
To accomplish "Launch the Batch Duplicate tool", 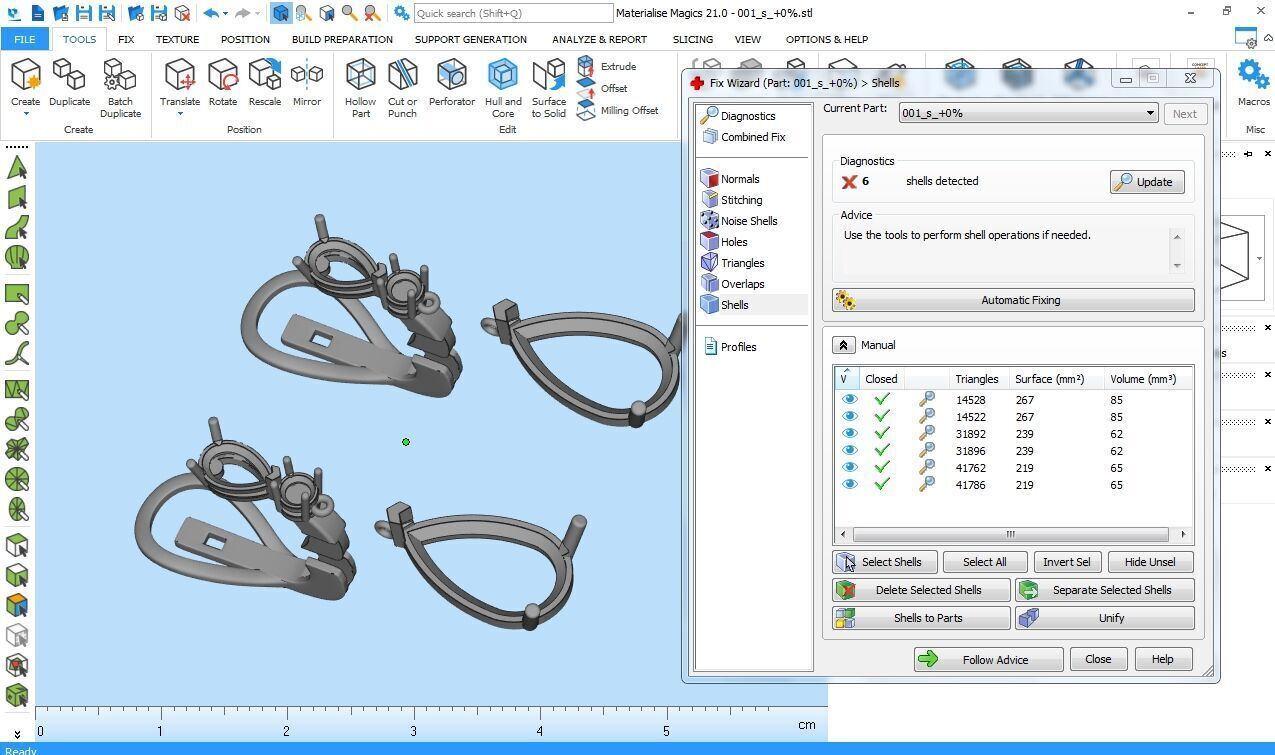I will click(120, 88).
